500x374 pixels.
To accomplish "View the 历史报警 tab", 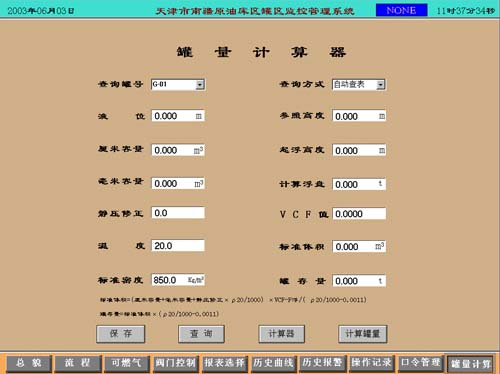I will click(x=323, y=363).
